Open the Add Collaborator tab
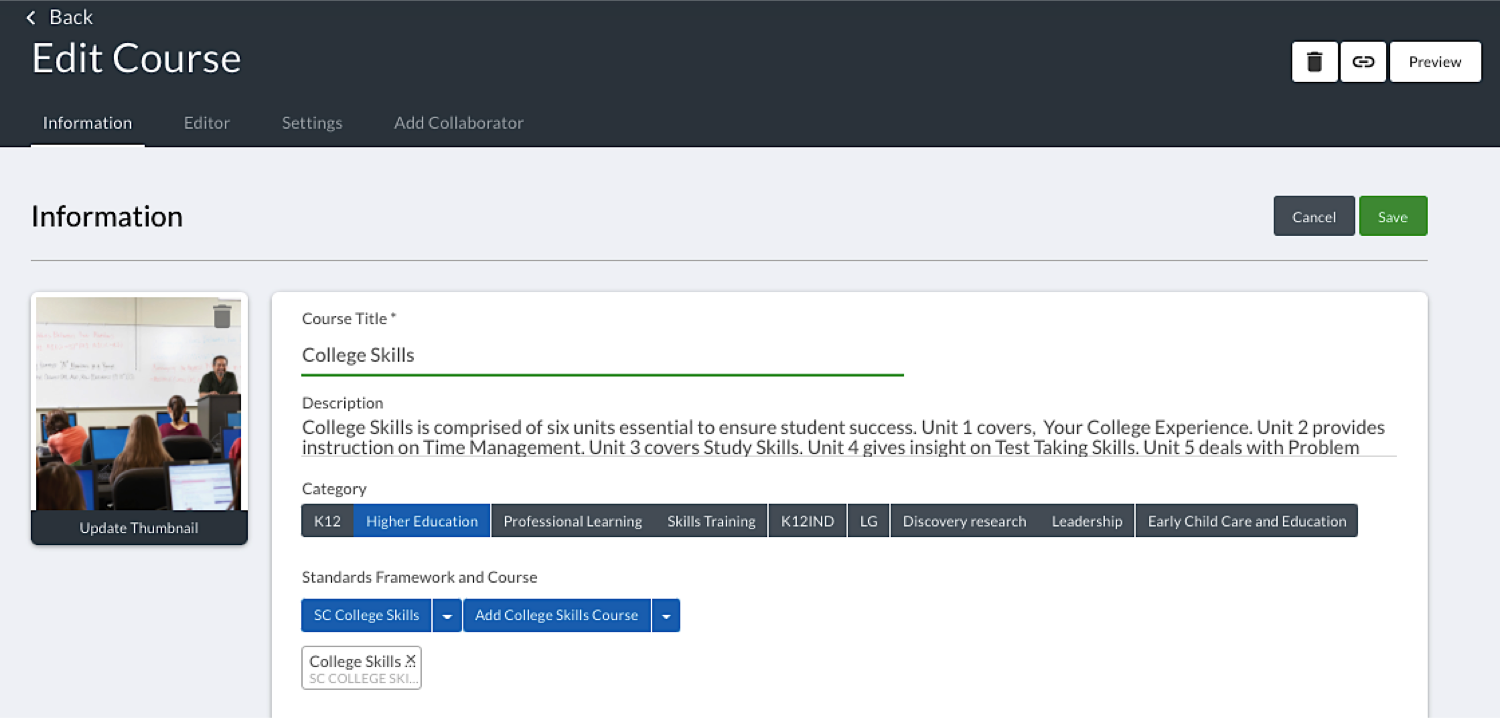Image resolution: width=1500 pixels, height=718 pixels. tap(458, 122)
